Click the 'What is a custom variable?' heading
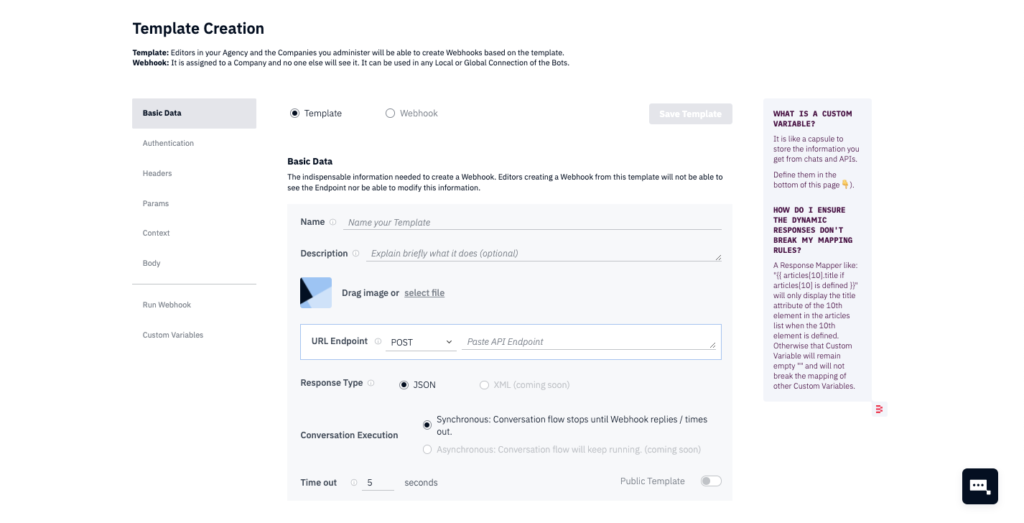 (812, 118)
